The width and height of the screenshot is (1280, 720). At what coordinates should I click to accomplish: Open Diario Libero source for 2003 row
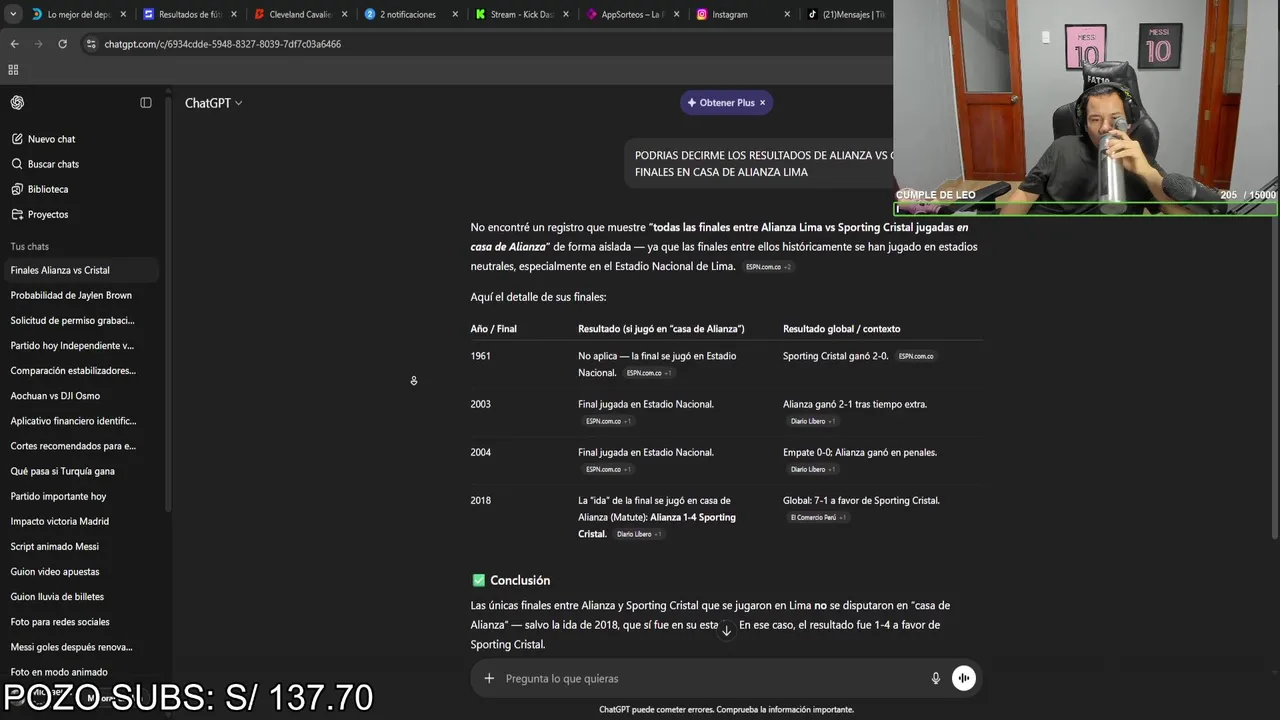point(813,421)
